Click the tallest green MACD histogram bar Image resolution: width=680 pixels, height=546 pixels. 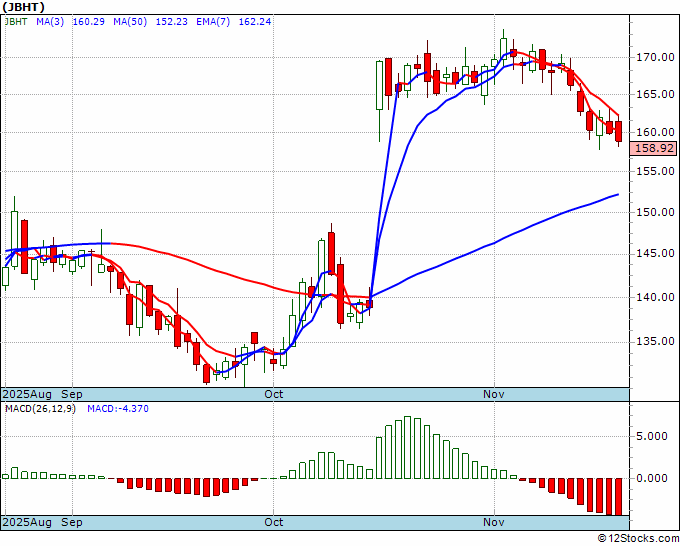tap(408, 447)
